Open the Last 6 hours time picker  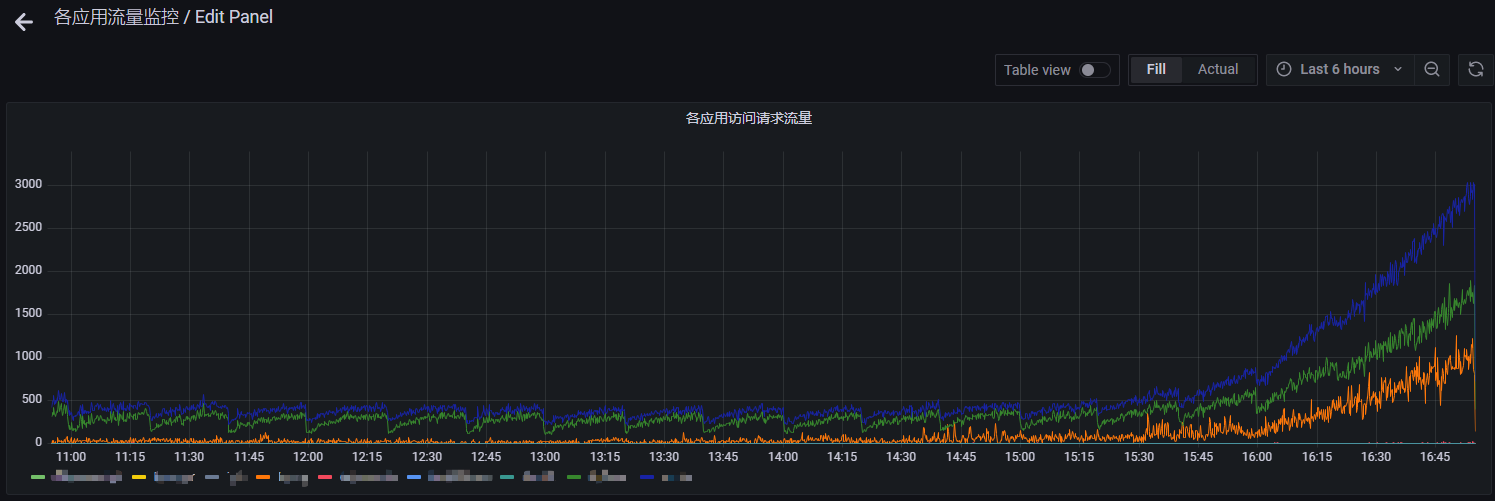(1340, 69)
